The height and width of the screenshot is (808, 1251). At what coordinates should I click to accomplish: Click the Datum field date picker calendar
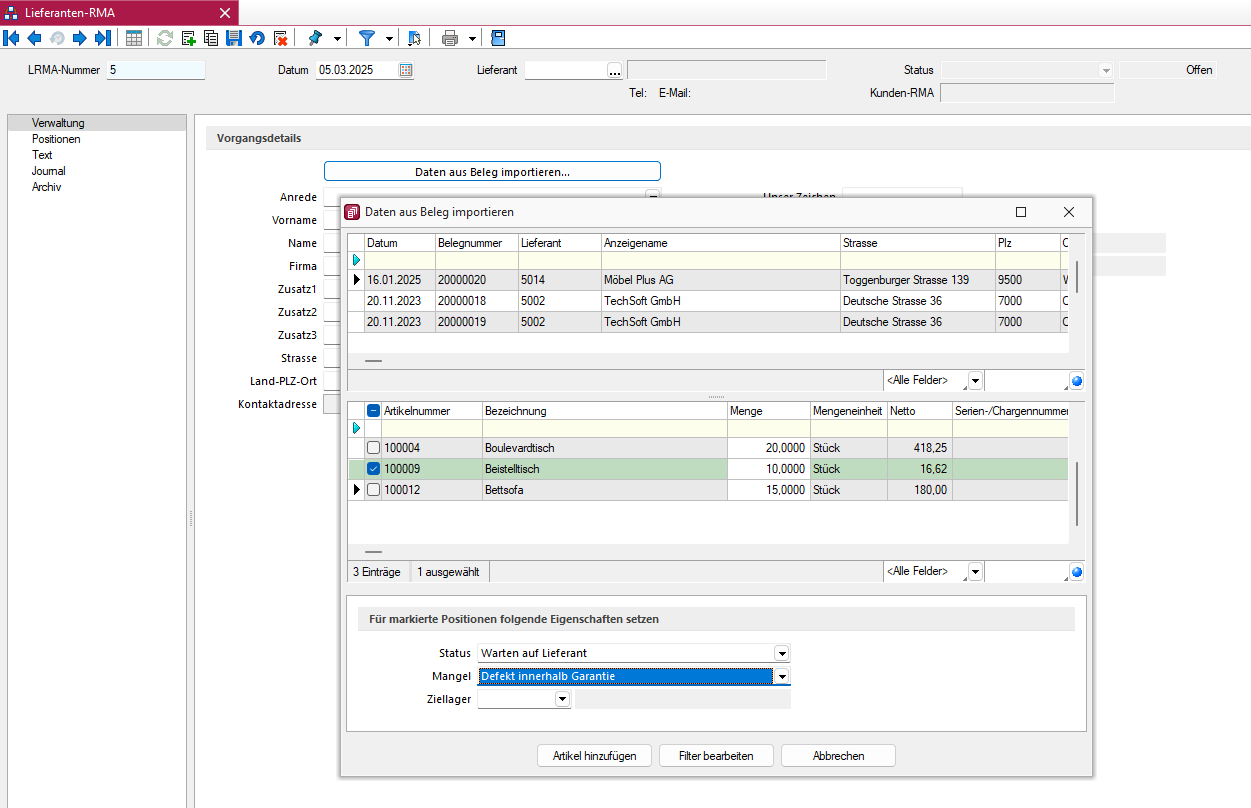pos(405,71)
